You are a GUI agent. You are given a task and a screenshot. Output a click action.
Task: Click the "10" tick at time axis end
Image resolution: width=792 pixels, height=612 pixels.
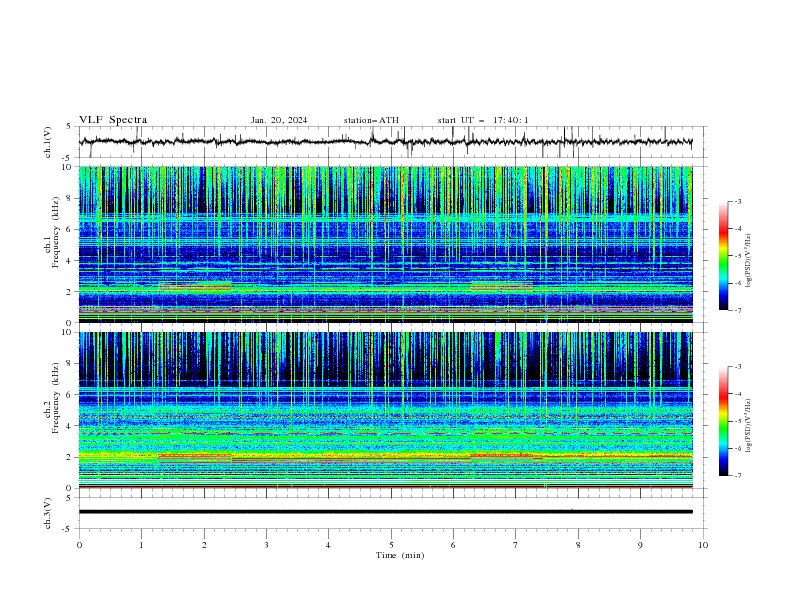tap(703, 545)
